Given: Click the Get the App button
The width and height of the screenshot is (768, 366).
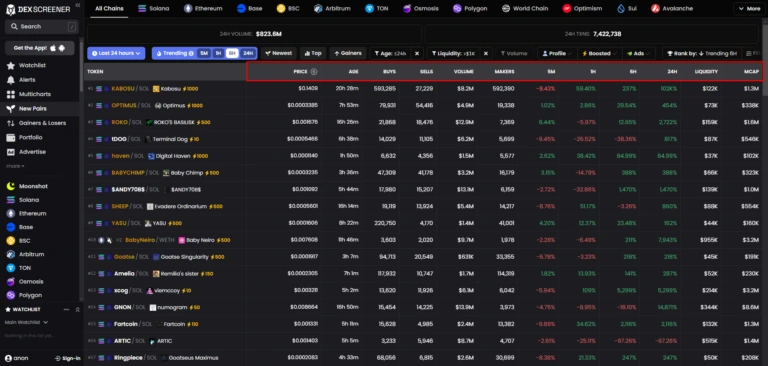Looking at the screenshot, I should pyautogui.click(x=40, y=48).
